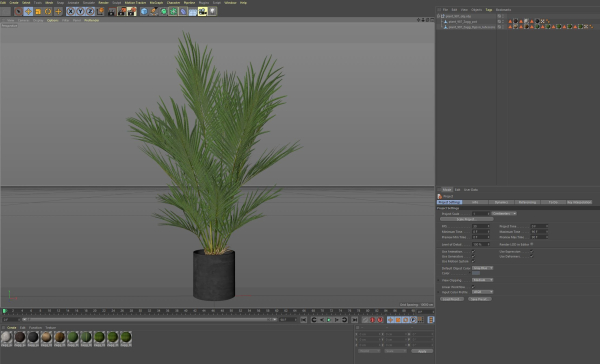Viewport: 600px width, 364px height.
Task: Open the Character menu
Action: coord(173,3)
